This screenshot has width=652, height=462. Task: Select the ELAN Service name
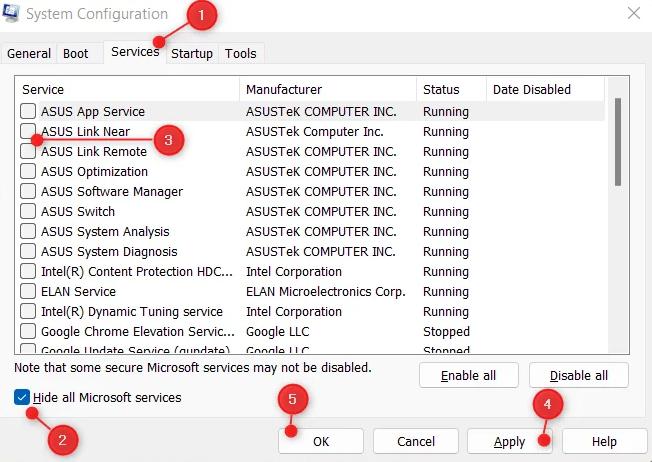click(78, 291)
